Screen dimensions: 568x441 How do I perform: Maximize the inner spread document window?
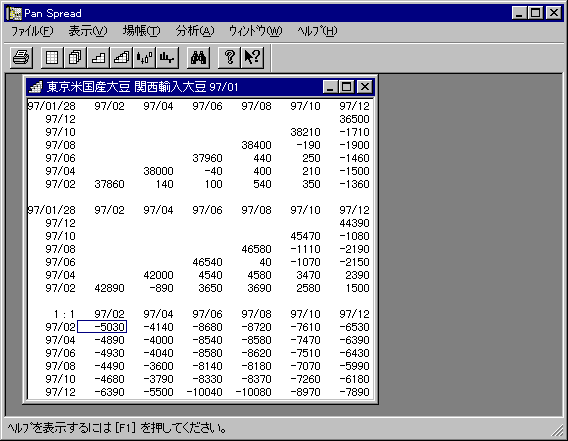[x=346, y=87]
